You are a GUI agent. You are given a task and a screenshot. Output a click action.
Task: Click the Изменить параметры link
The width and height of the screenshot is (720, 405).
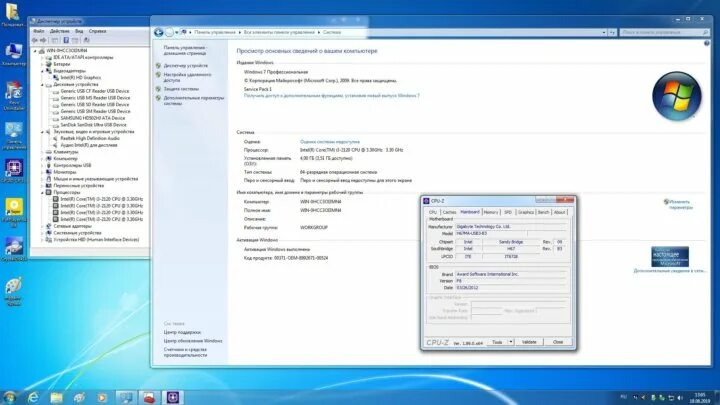pos(680,205)
